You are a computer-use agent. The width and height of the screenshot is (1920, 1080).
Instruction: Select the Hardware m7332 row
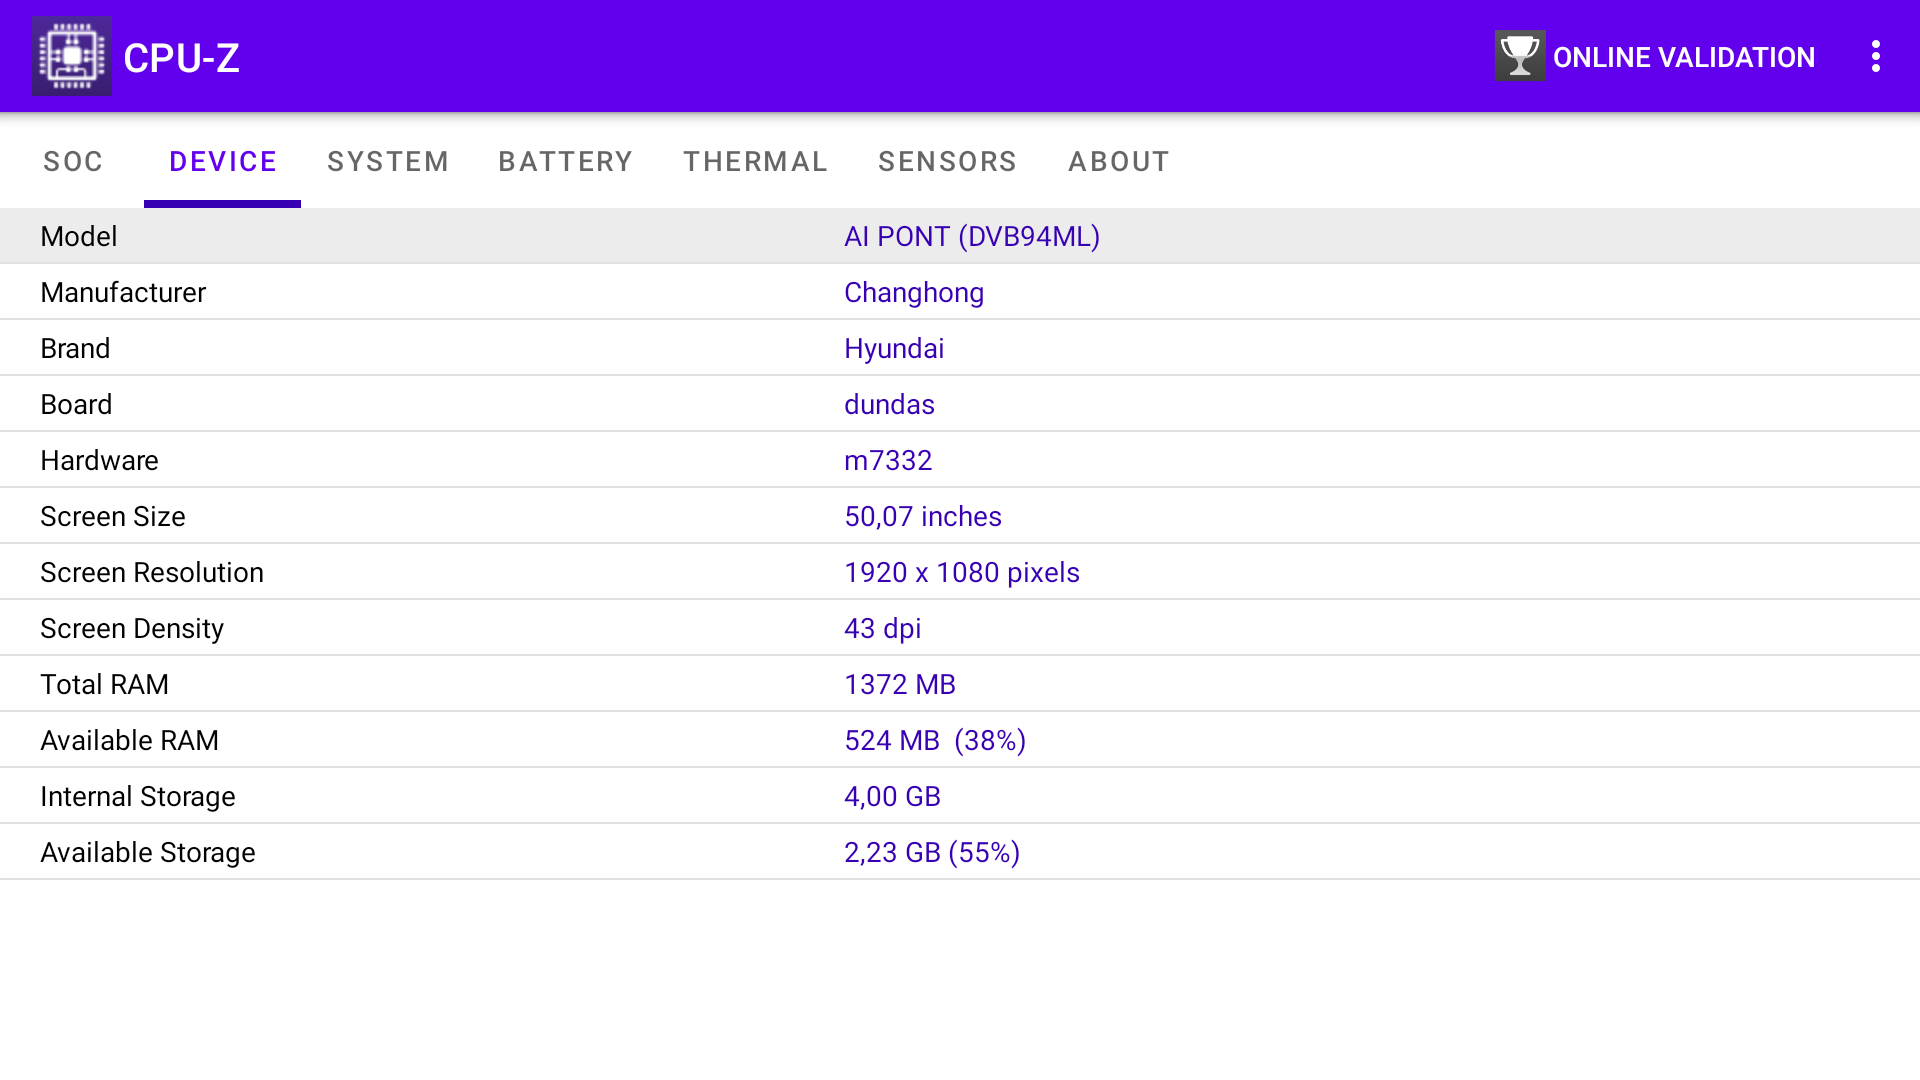887,461
